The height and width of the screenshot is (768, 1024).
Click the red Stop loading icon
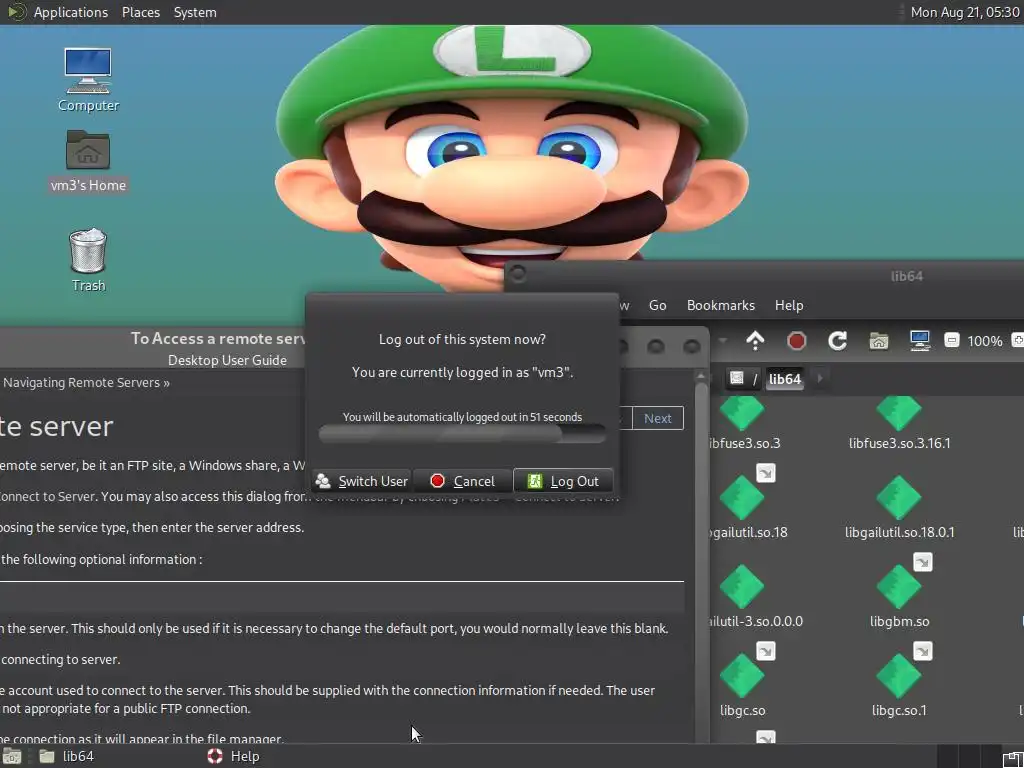point(796,340)
